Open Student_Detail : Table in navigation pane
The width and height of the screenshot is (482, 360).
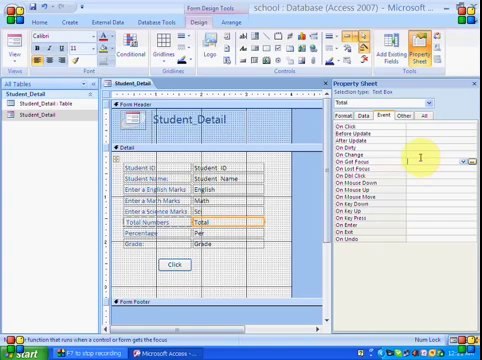tap(46, 104)
